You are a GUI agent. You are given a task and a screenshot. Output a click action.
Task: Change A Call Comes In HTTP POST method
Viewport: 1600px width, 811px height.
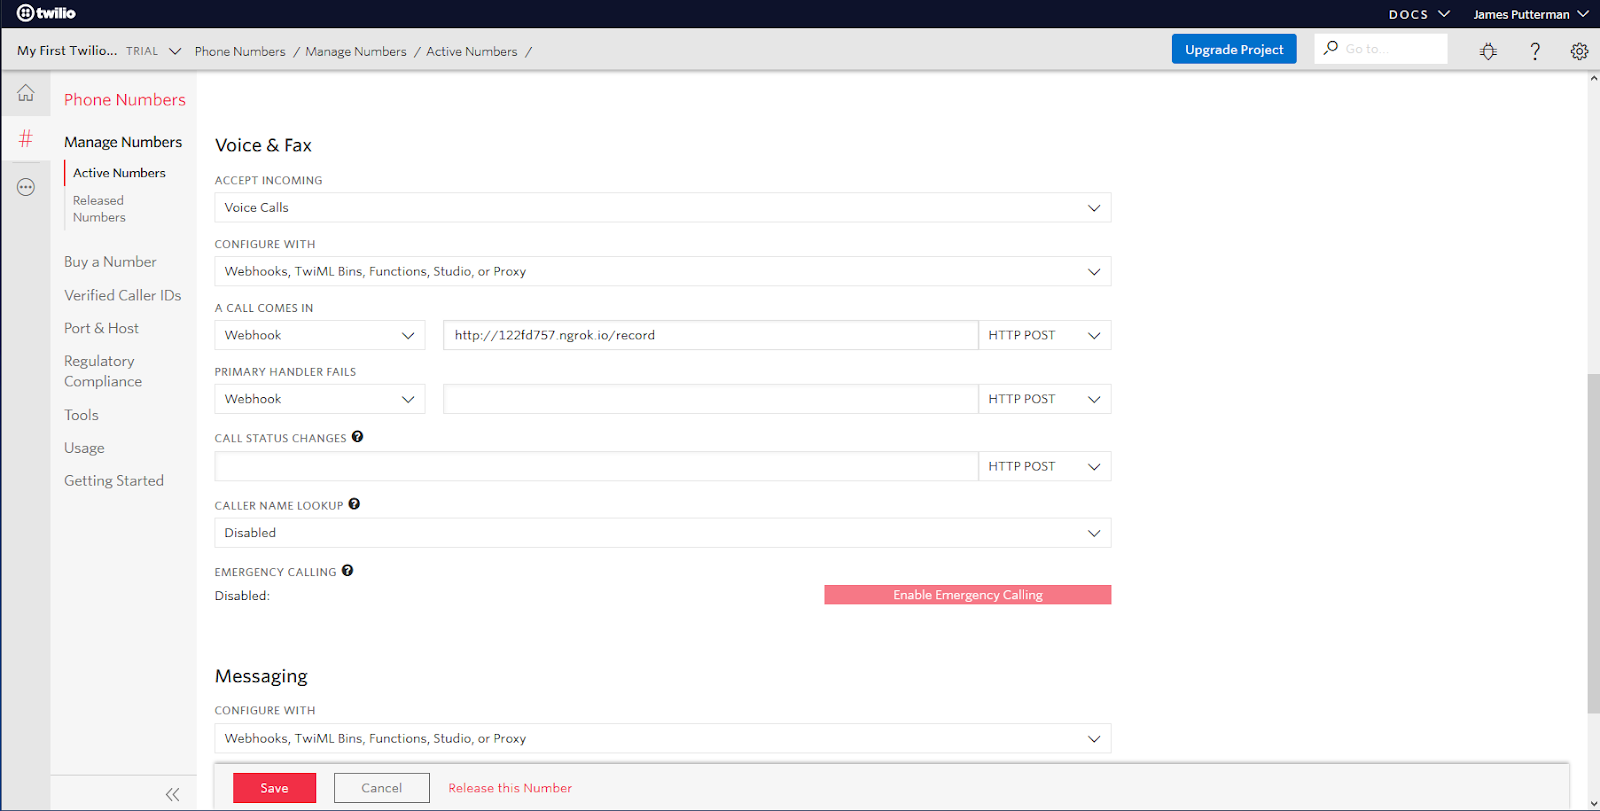click(x=1045, y=335)
